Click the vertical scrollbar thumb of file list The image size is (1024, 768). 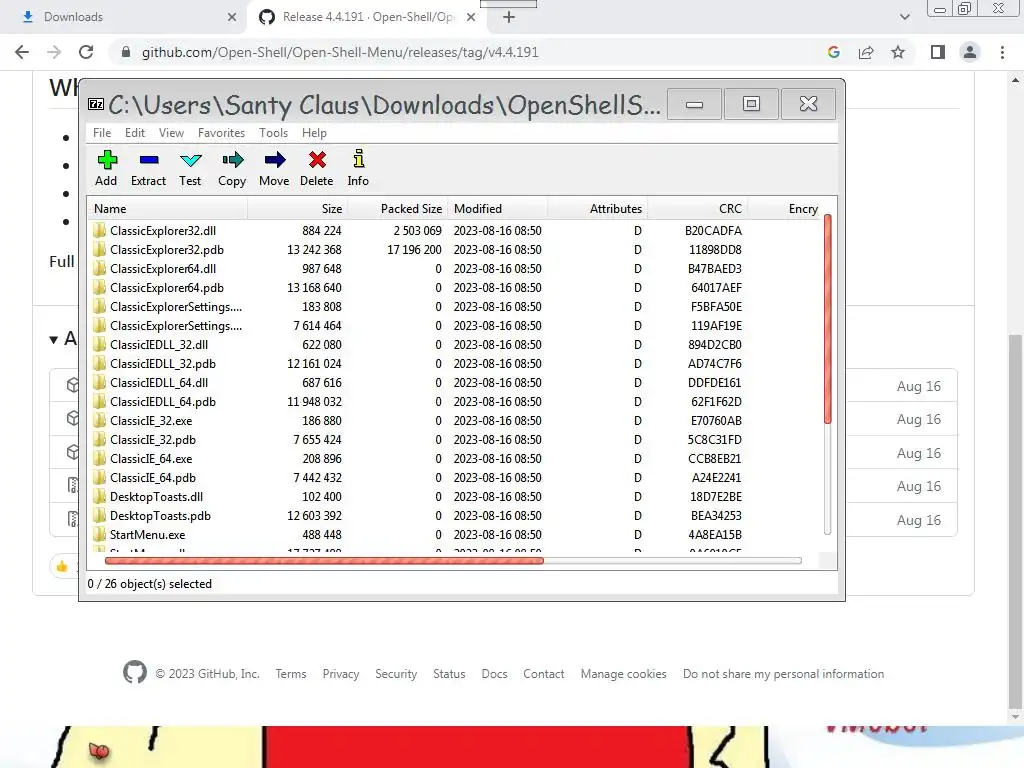click(x=827, y=319)
